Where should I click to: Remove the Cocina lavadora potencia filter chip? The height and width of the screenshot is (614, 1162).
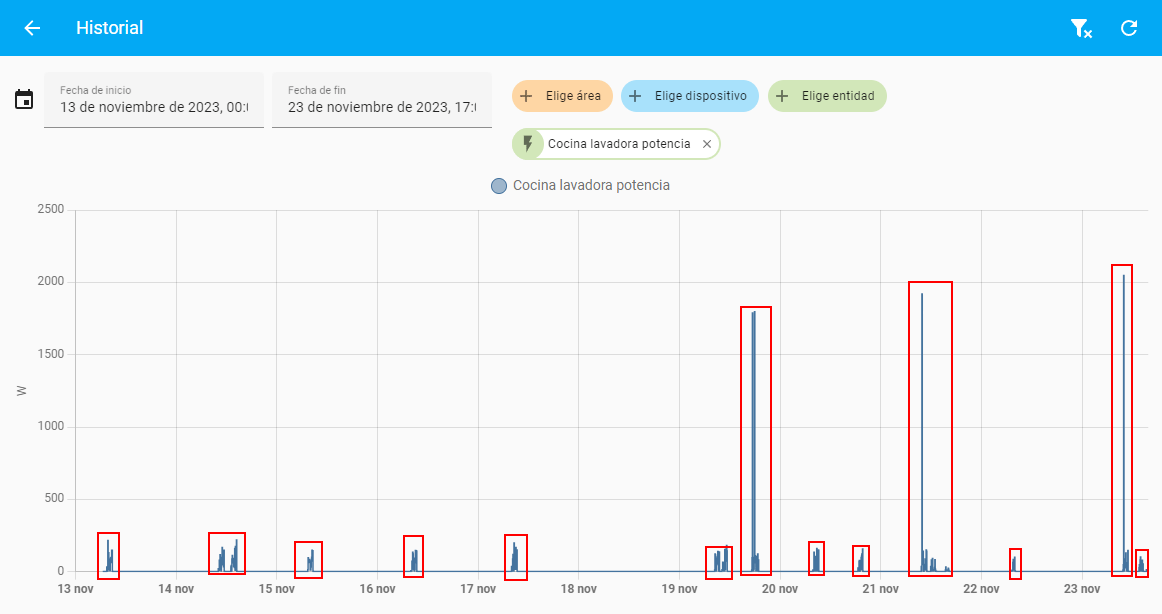pyautogui.click(x=707, y=144)
